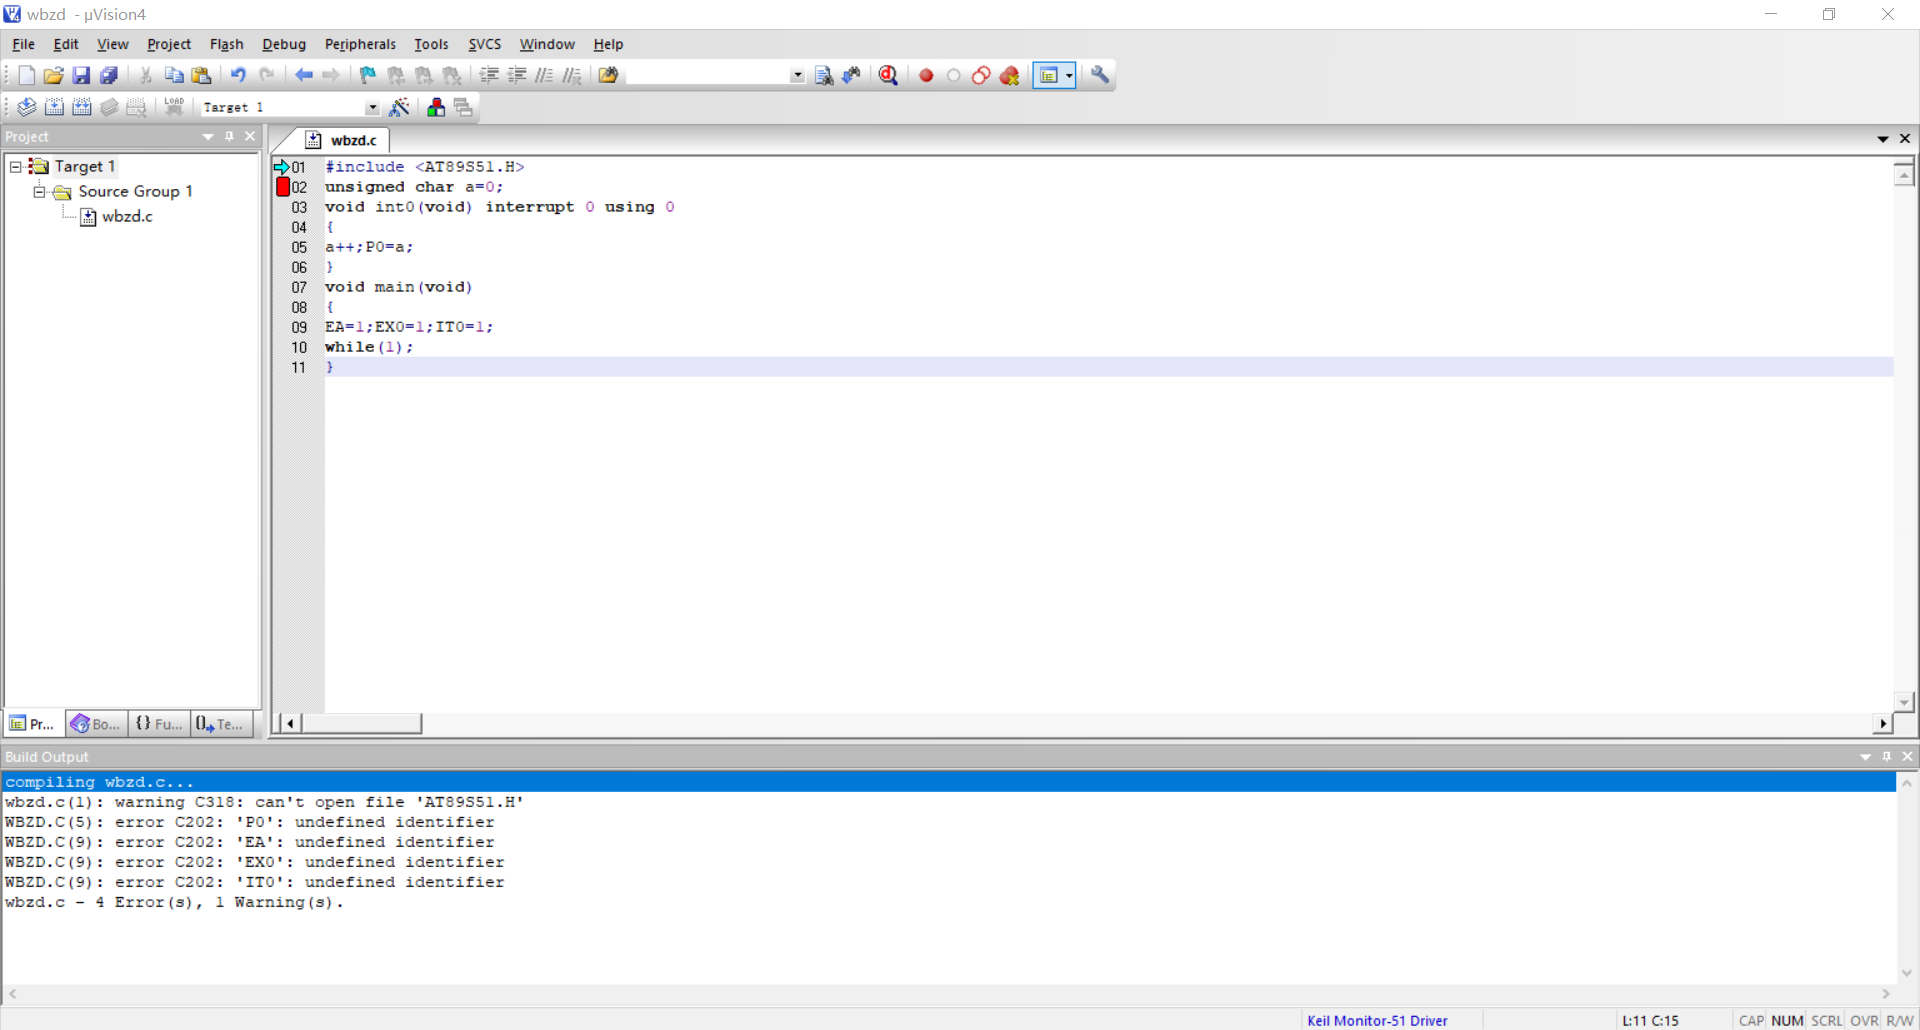
Task: Insert bookmark with blue flag icon
Action: (x=368, y=75)
